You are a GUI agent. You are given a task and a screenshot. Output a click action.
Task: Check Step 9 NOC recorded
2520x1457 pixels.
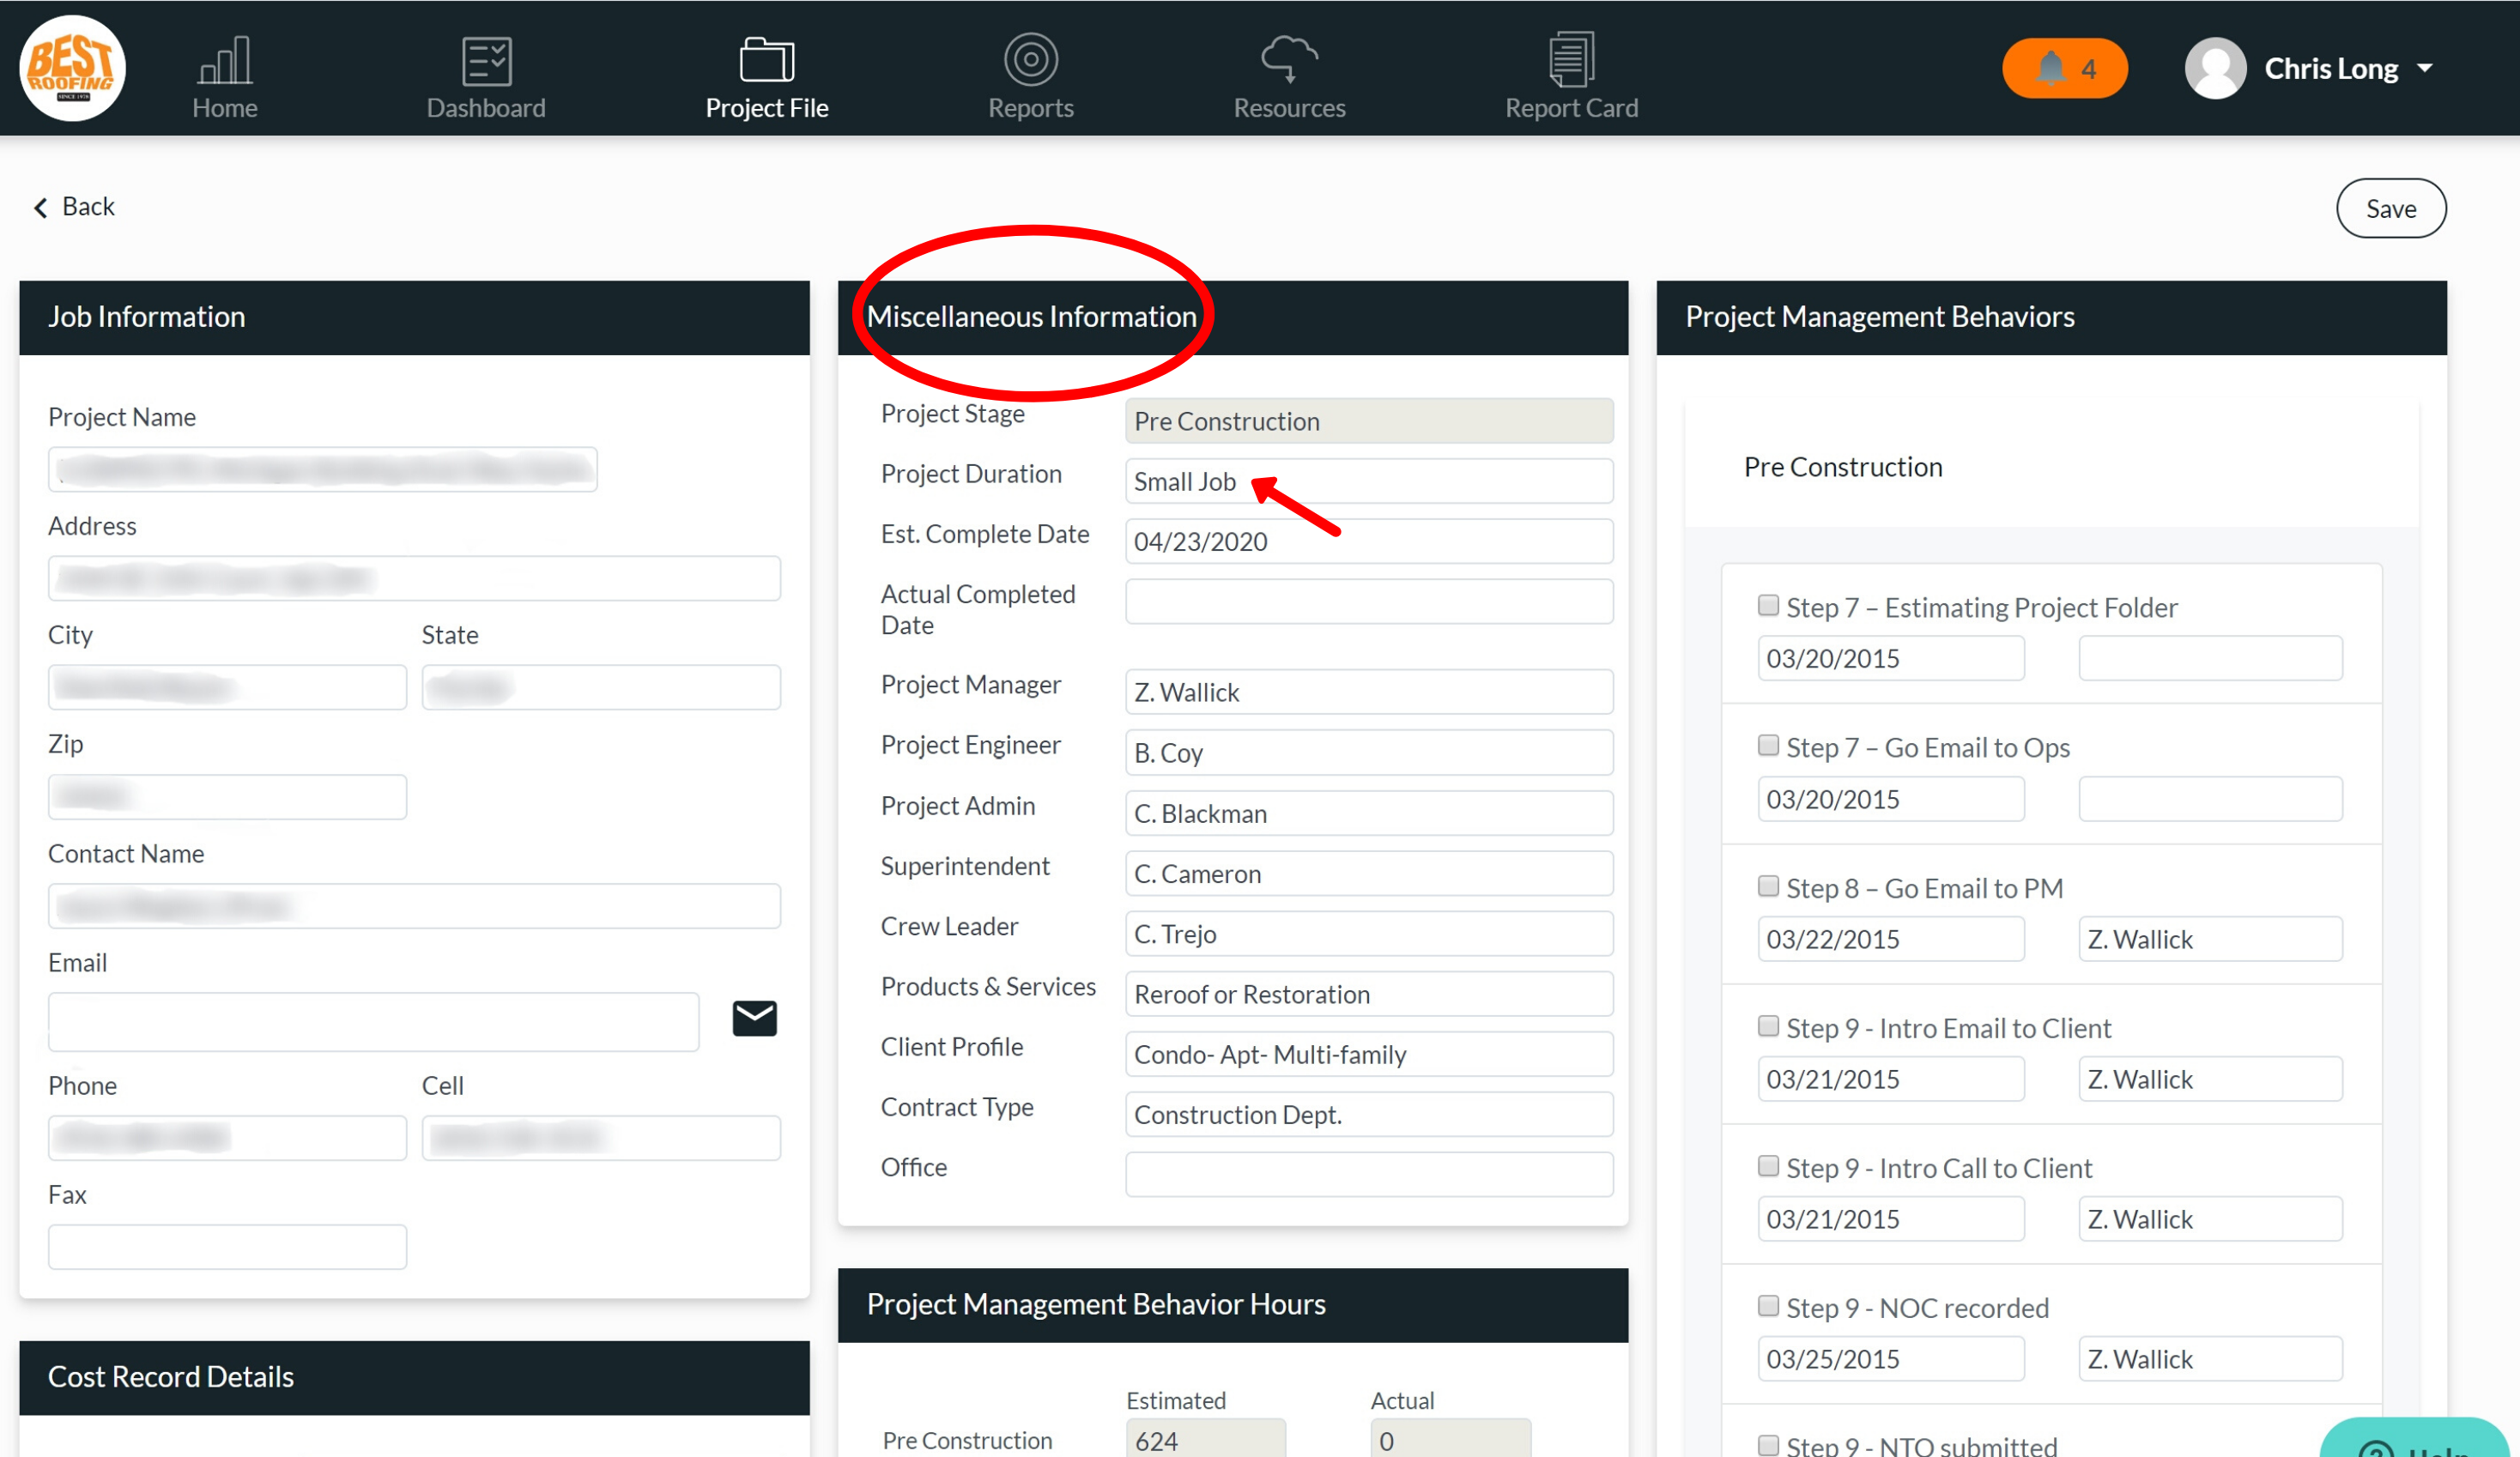pos(1768,1306)
